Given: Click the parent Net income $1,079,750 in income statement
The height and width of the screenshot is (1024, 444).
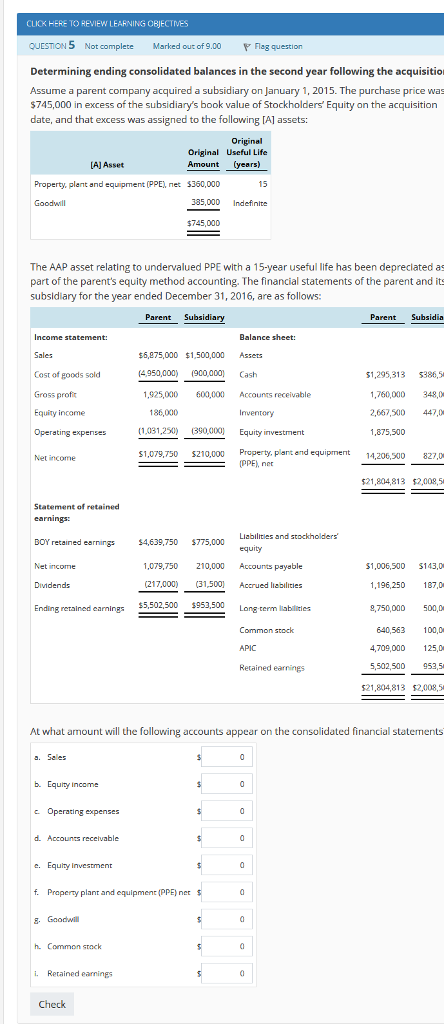Looking at the screenshot, I should click(159, 453).
